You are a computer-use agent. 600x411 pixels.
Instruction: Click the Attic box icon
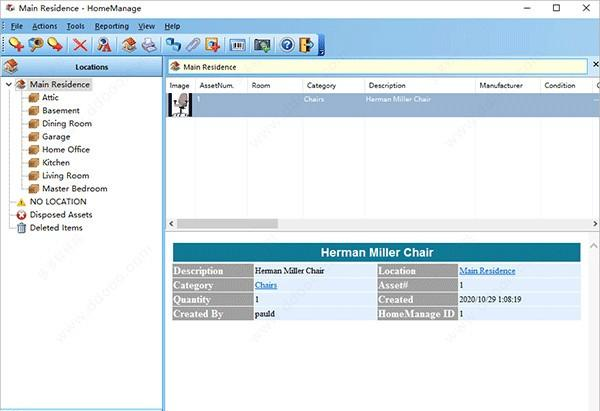tap(34, 98)
